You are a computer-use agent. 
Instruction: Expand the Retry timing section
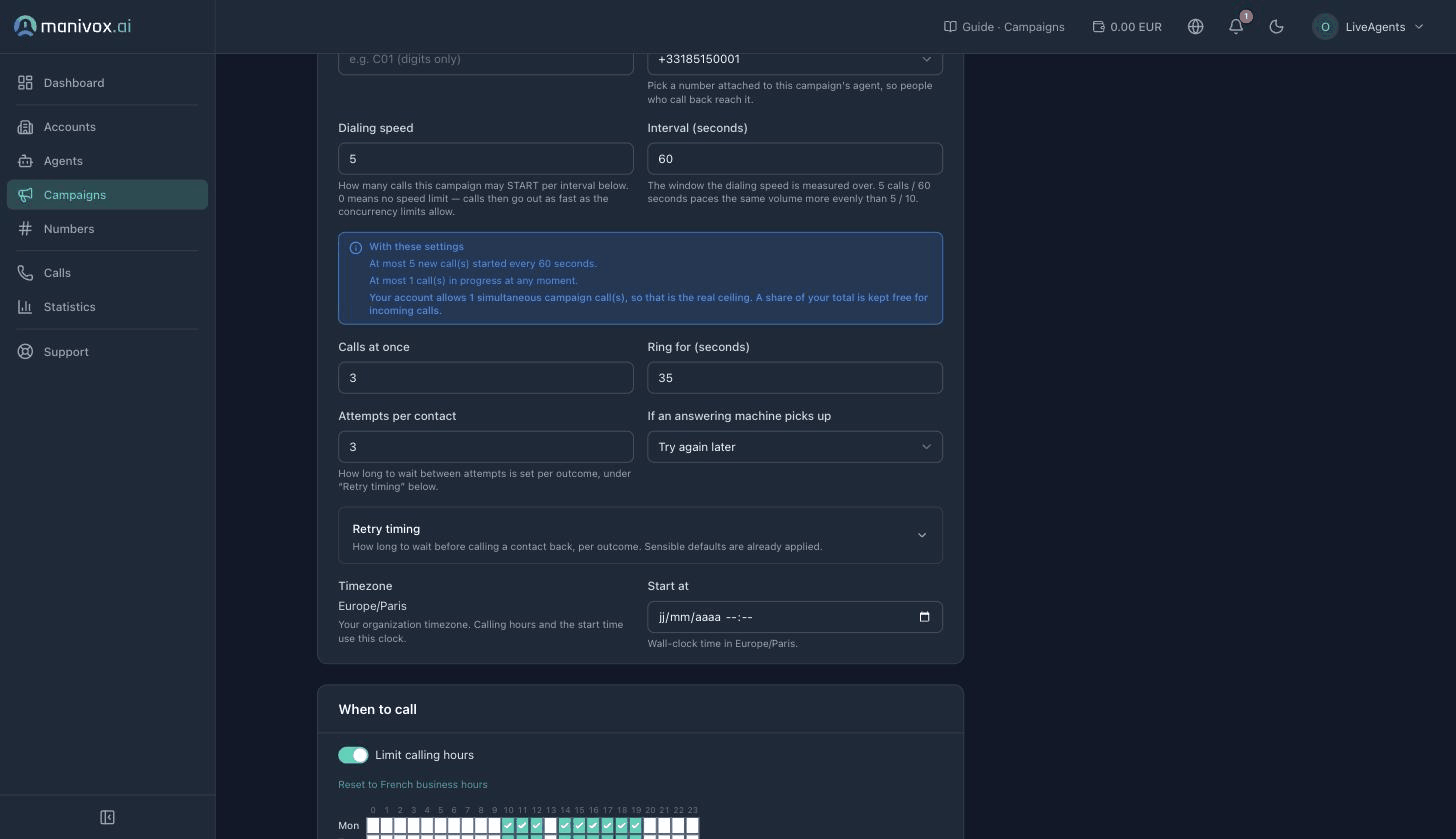click(x=640, y=536)
